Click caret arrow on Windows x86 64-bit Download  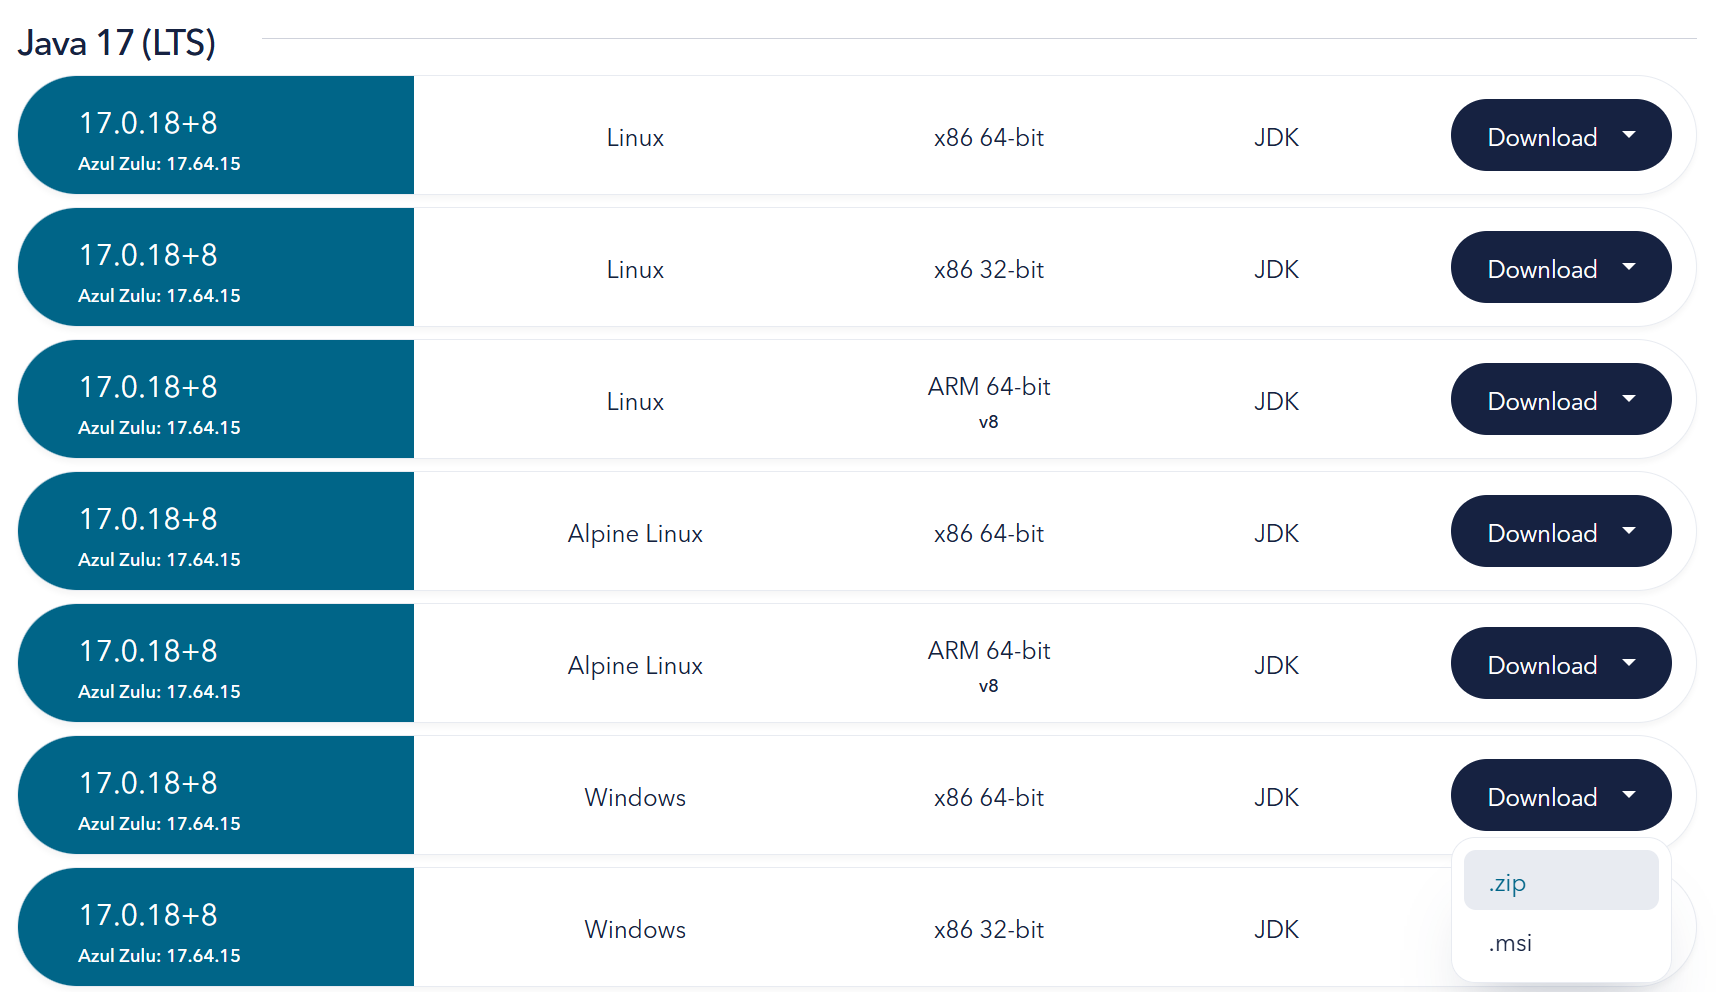[x=1629, y=795]
